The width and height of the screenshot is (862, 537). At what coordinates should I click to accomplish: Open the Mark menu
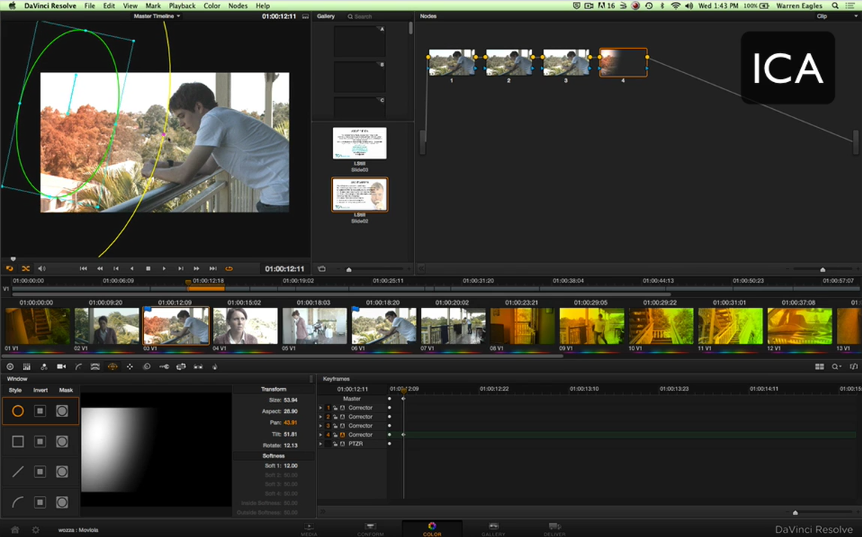click(153, 5)
